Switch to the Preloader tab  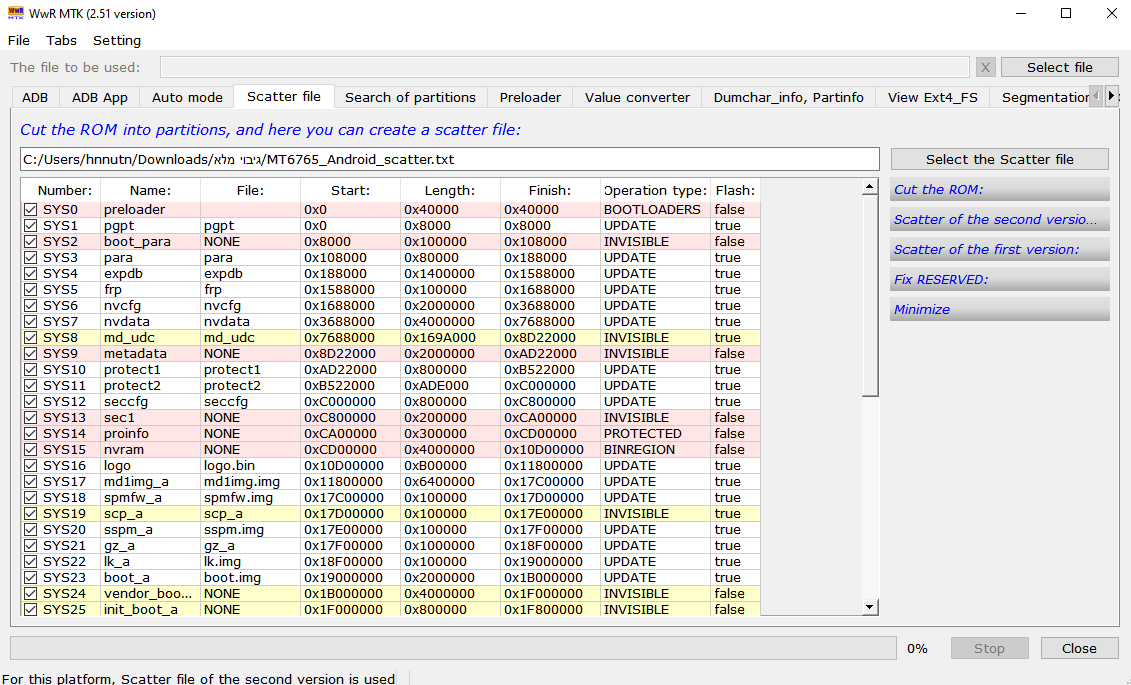click(x=530, y=97)
